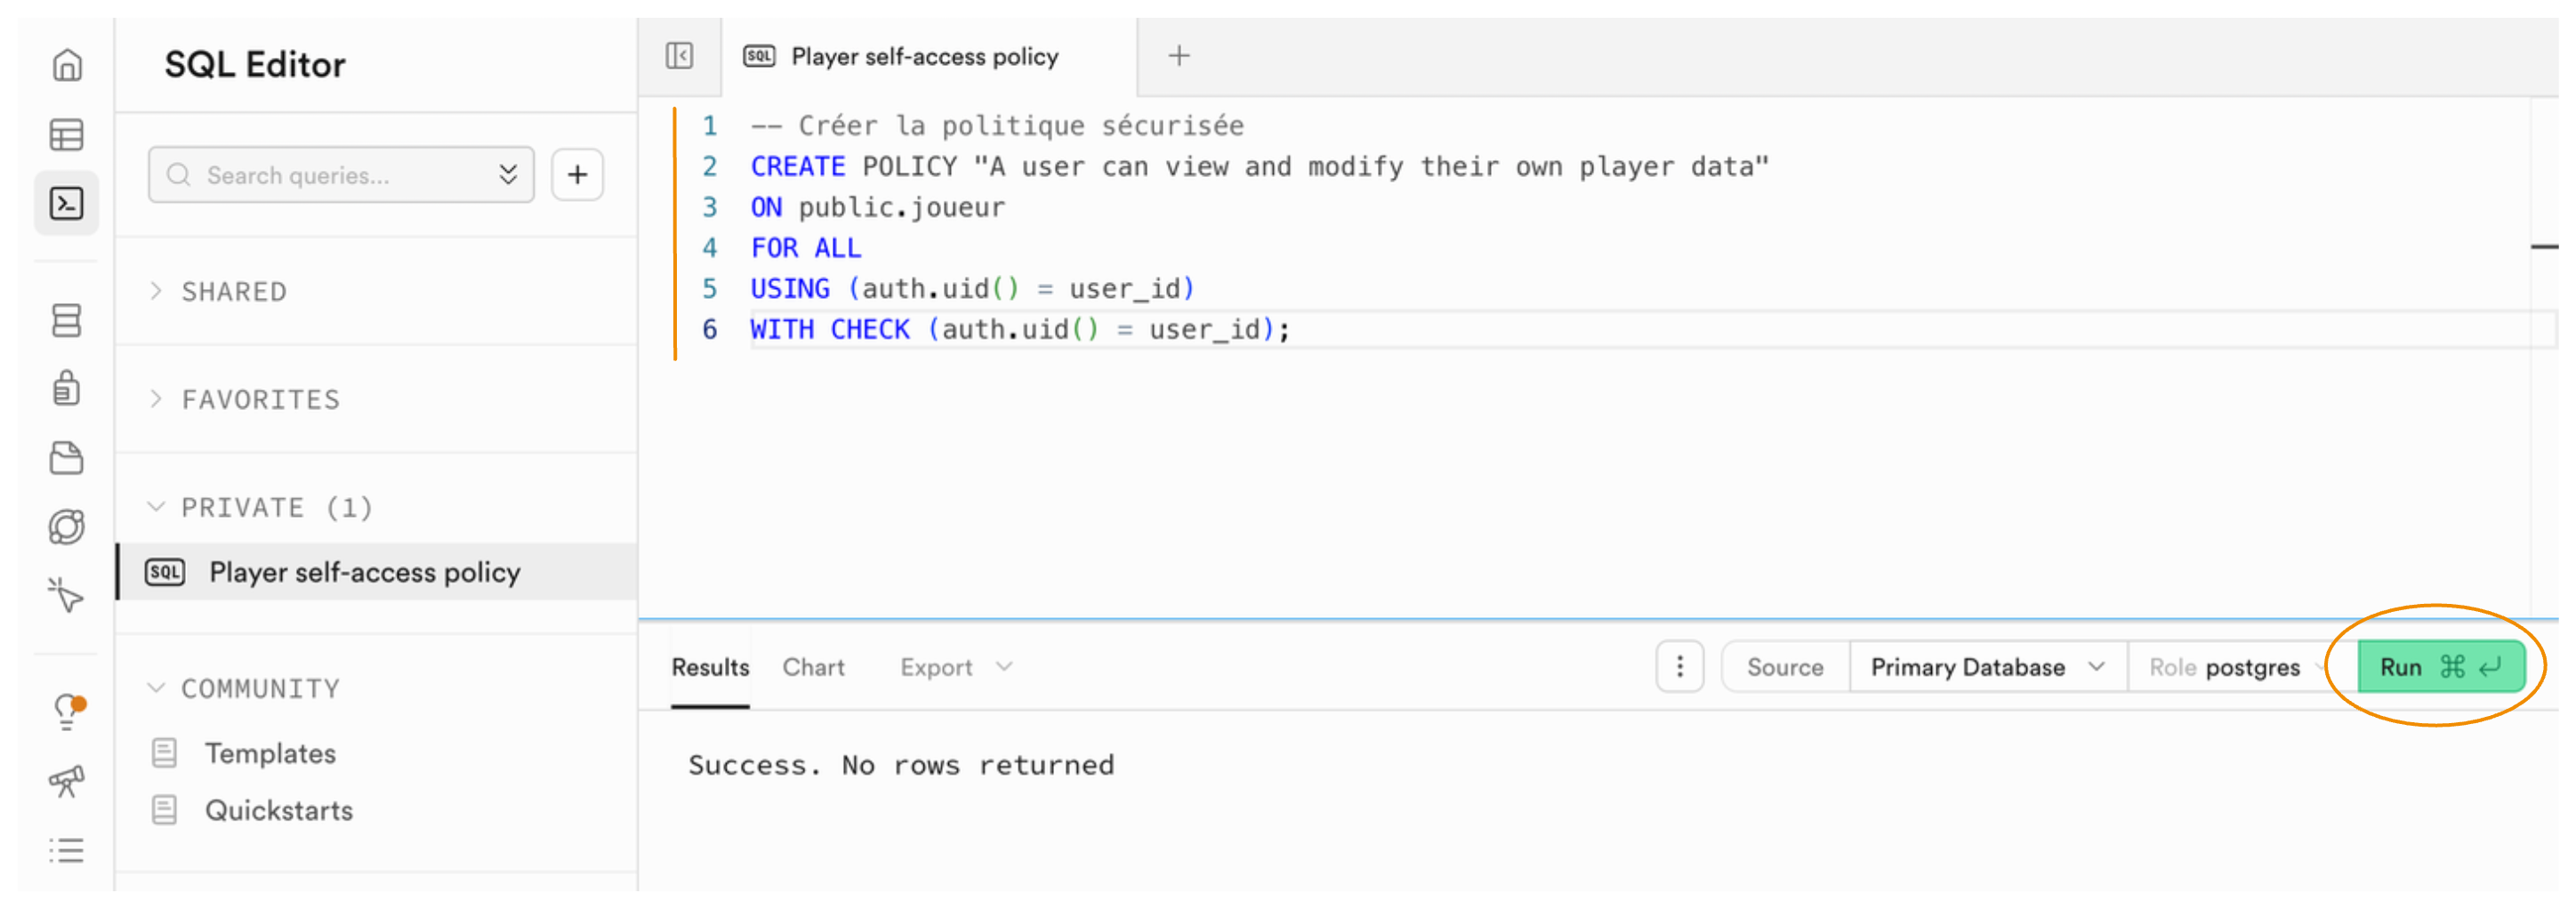
Task: Select the SQL Editor sidebar icon
Action: [66, 204]
